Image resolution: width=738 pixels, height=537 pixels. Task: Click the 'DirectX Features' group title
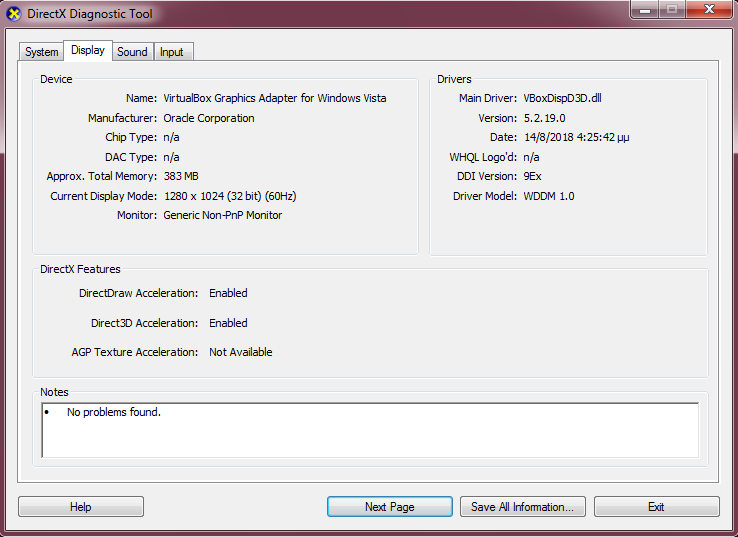[80, 269]
